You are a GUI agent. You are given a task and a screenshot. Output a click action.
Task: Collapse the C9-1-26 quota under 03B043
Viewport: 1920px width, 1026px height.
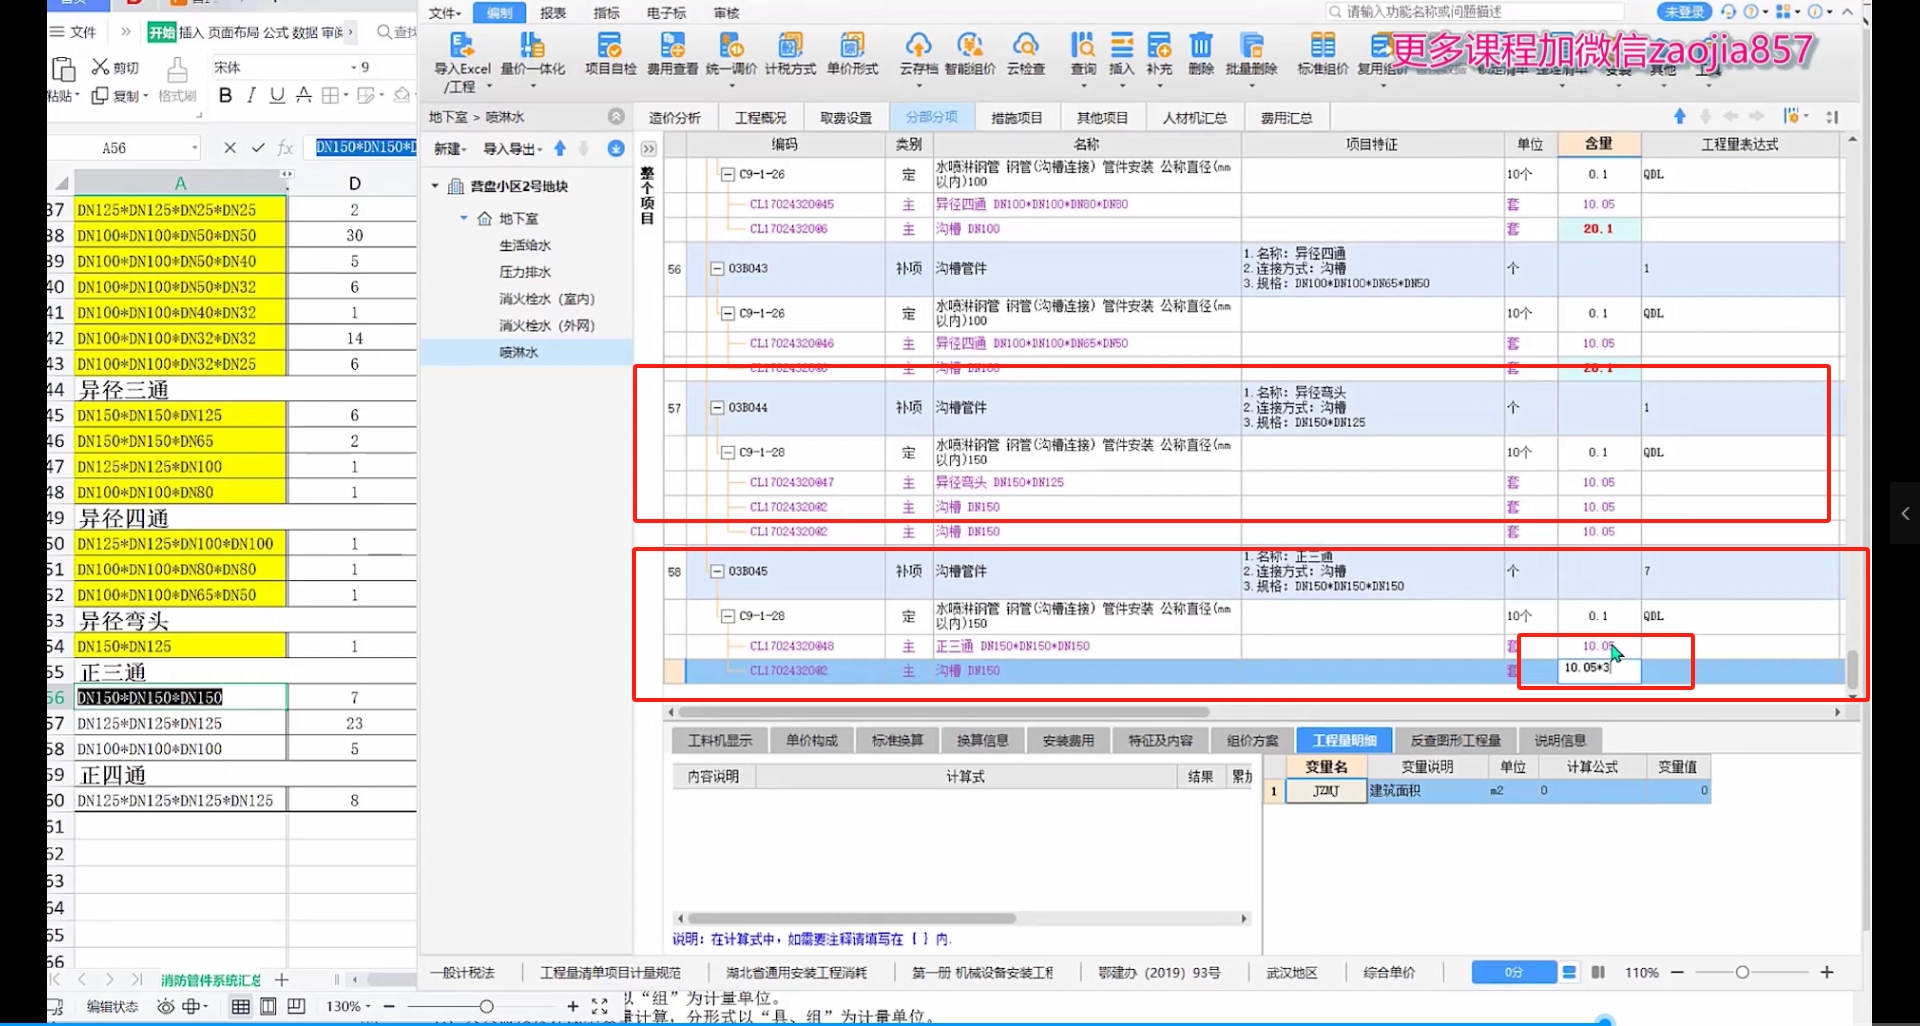click(728, 314)
